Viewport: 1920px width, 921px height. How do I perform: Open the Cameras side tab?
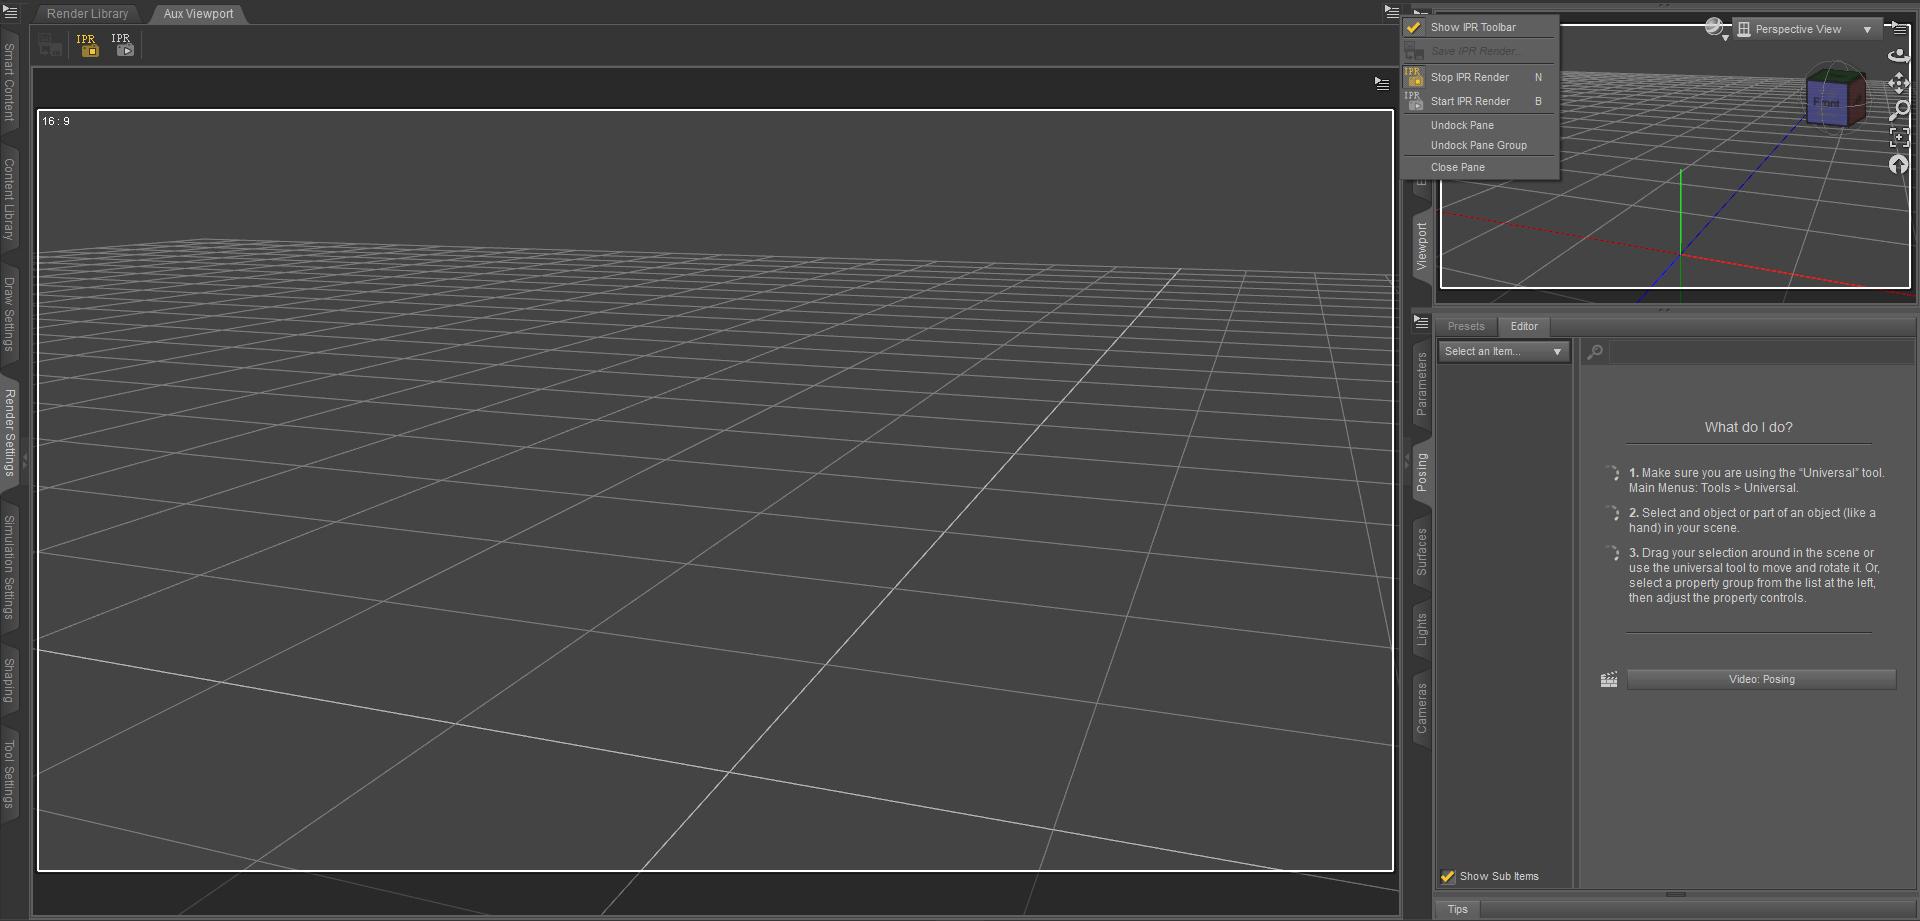point(1421,708)
